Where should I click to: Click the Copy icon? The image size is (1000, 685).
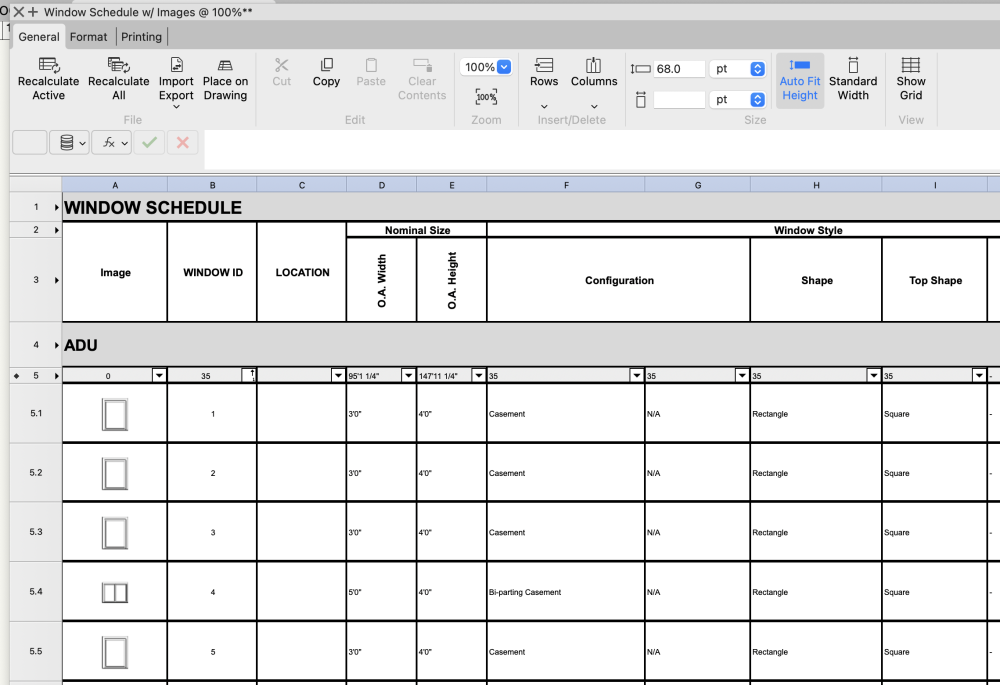pos(326,66)
